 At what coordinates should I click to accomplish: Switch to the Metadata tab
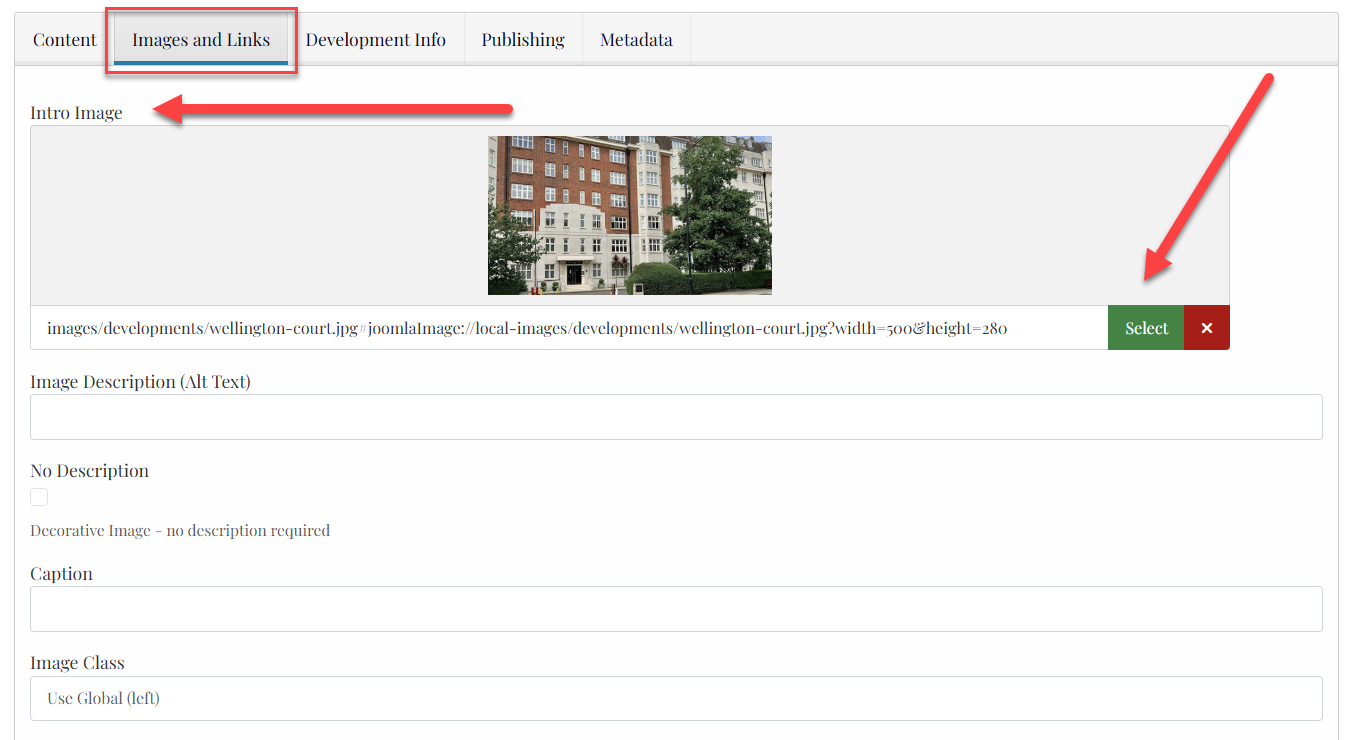pyautogui.click(x=636, y=40)
